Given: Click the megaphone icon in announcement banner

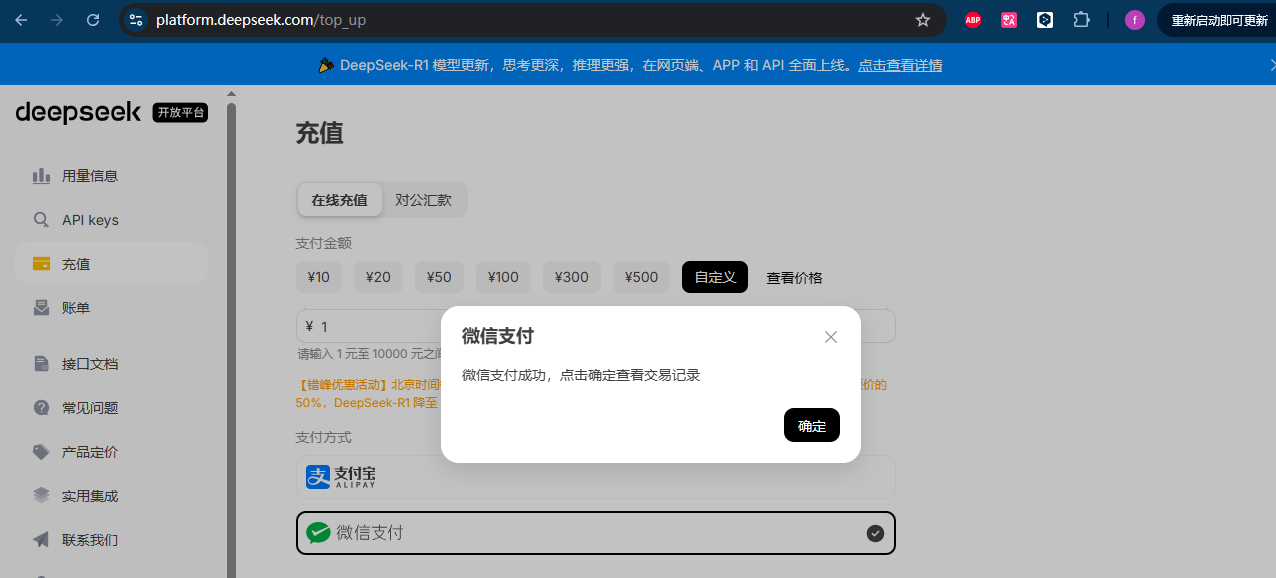Looking at the screenshot, I should point(326,65).
